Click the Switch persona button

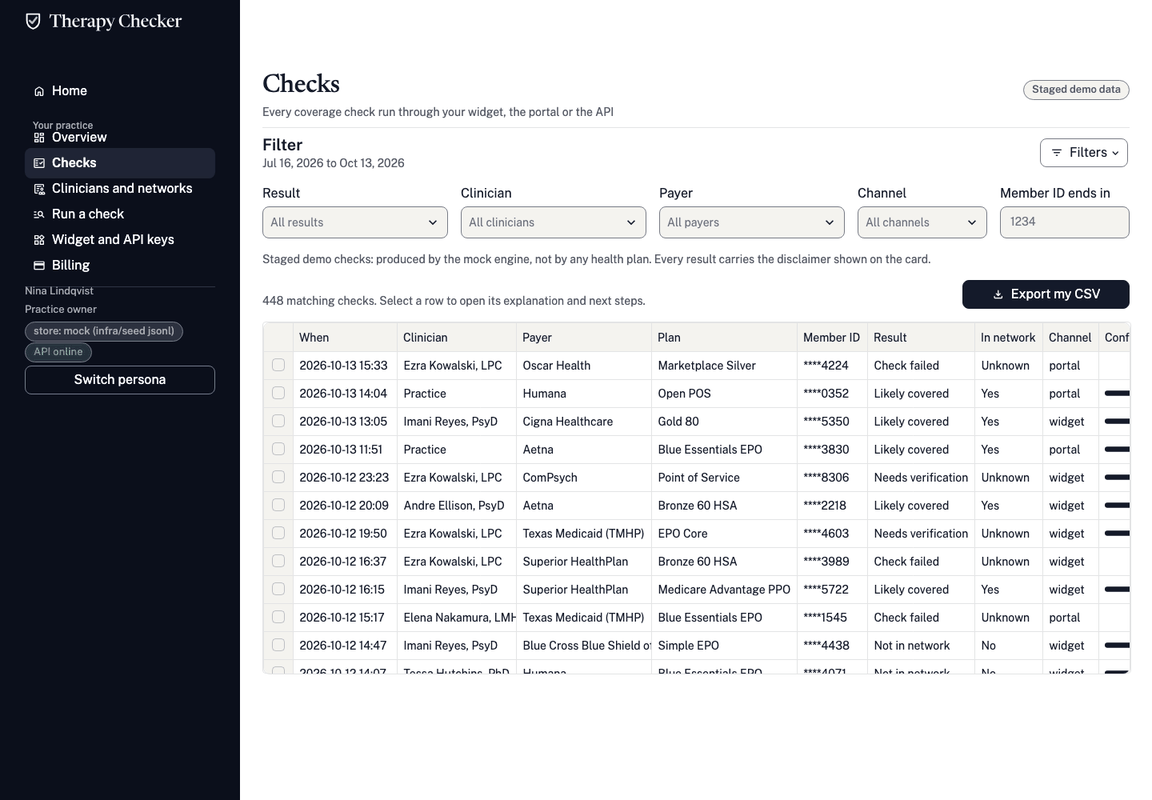click(x=120, y=380)
